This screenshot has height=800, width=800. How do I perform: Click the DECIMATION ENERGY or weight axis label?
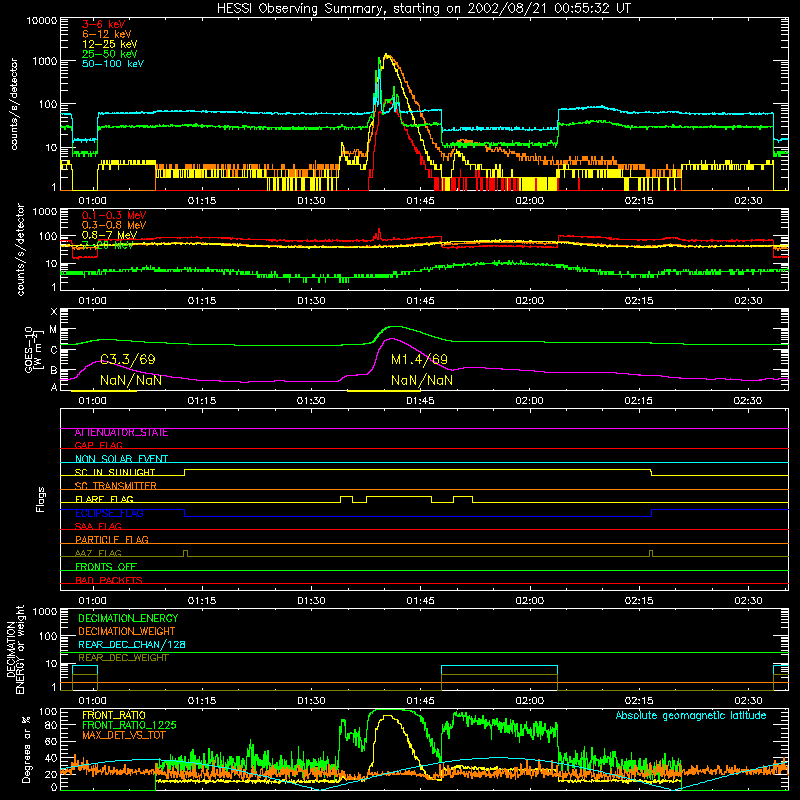point(15,649)
